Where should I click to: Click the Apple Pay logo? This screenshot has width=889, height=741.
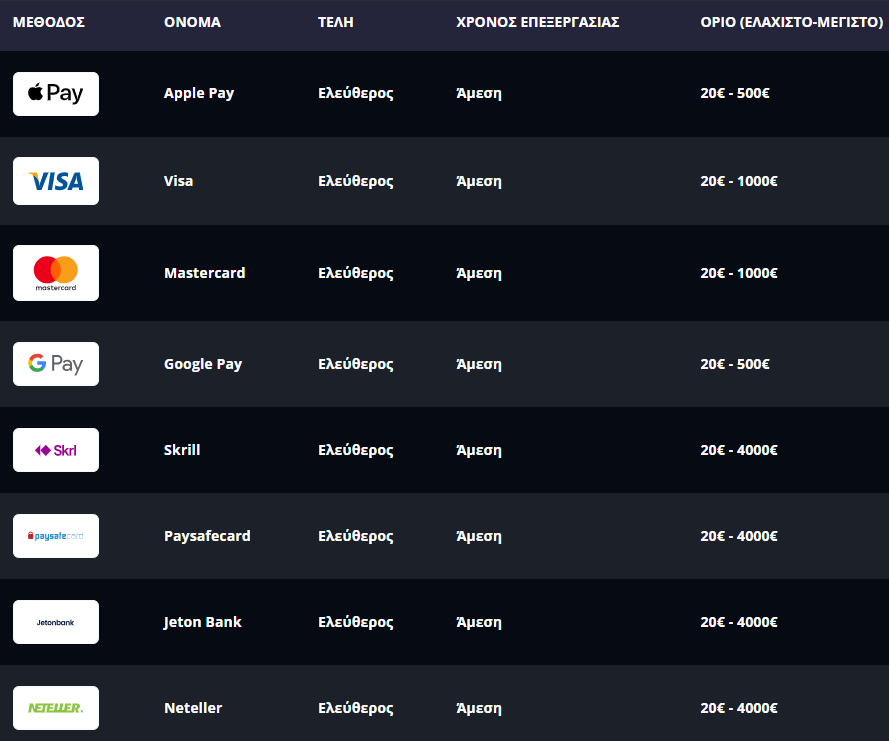click(x=56, y=94)
